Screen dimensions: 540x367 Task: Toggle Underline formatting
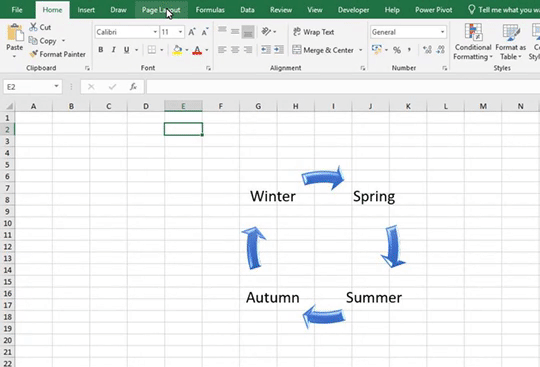click(126, 50)
